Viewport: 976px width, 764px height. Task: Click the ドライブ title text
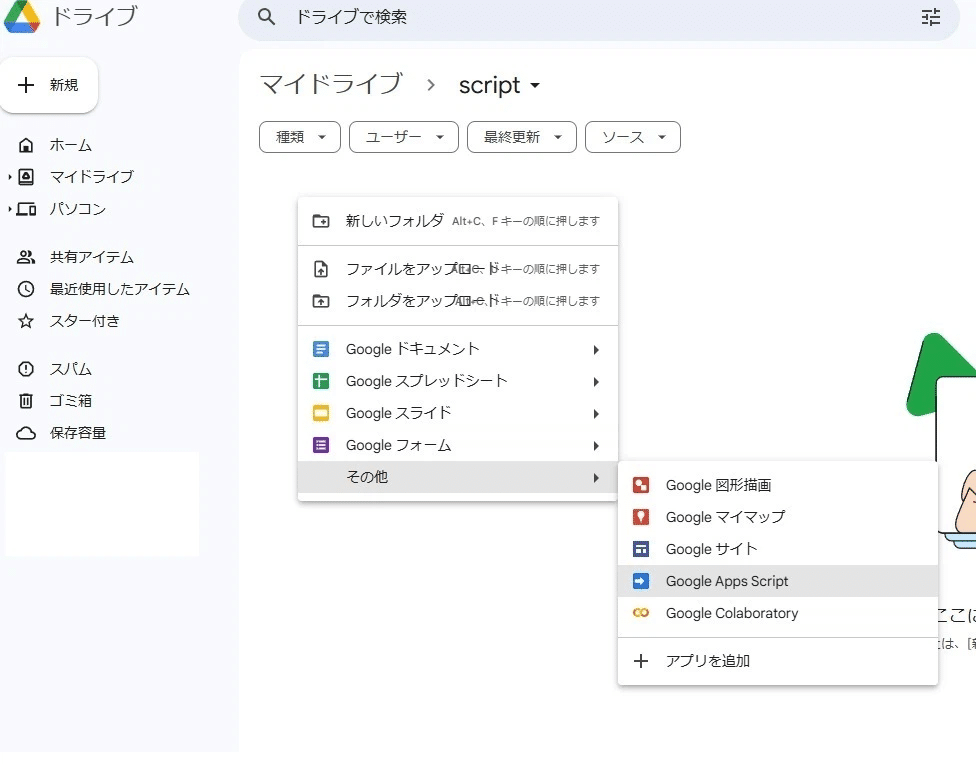click(x=95, y=16)
